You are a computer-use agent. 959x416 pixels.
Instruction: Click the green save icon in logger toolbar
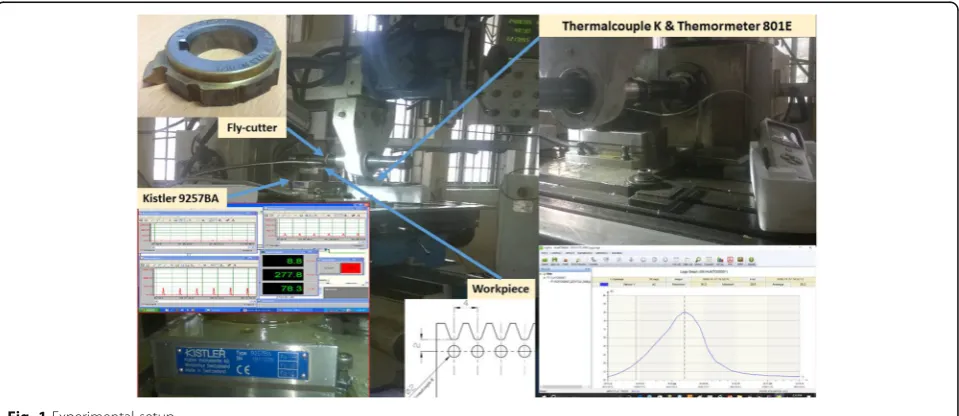pyautogui.click(x=554, y=259)
